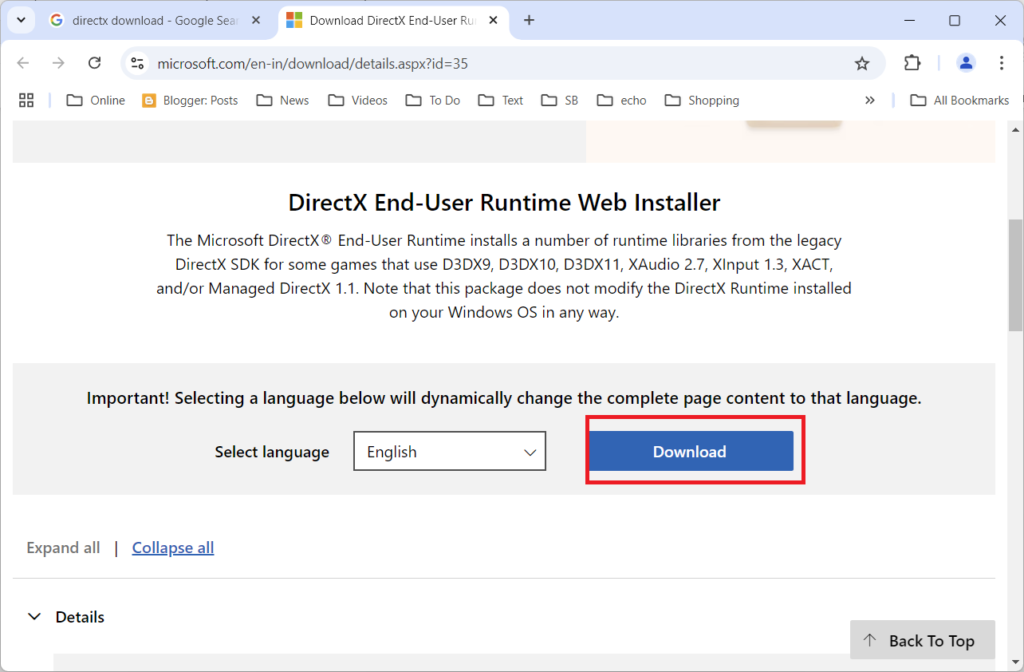The width and height of the screenshot is (1024, 672).
Task: Open the tab search chevron button
Action: pos(21,20)
